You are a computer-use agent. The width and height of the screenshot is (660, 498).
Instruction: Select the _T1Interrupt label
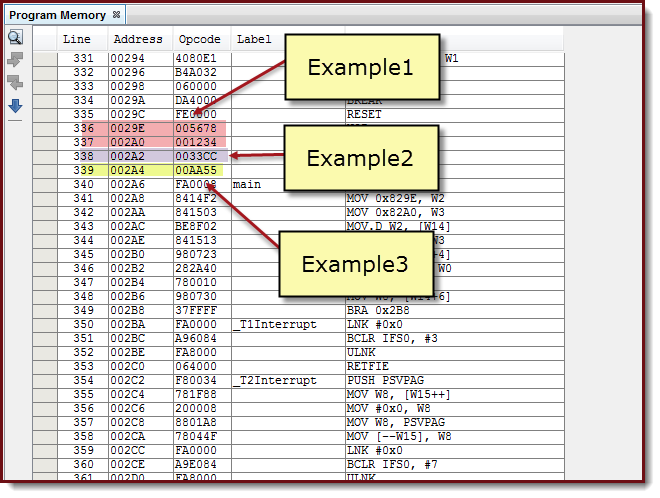[x=274, y=324]
